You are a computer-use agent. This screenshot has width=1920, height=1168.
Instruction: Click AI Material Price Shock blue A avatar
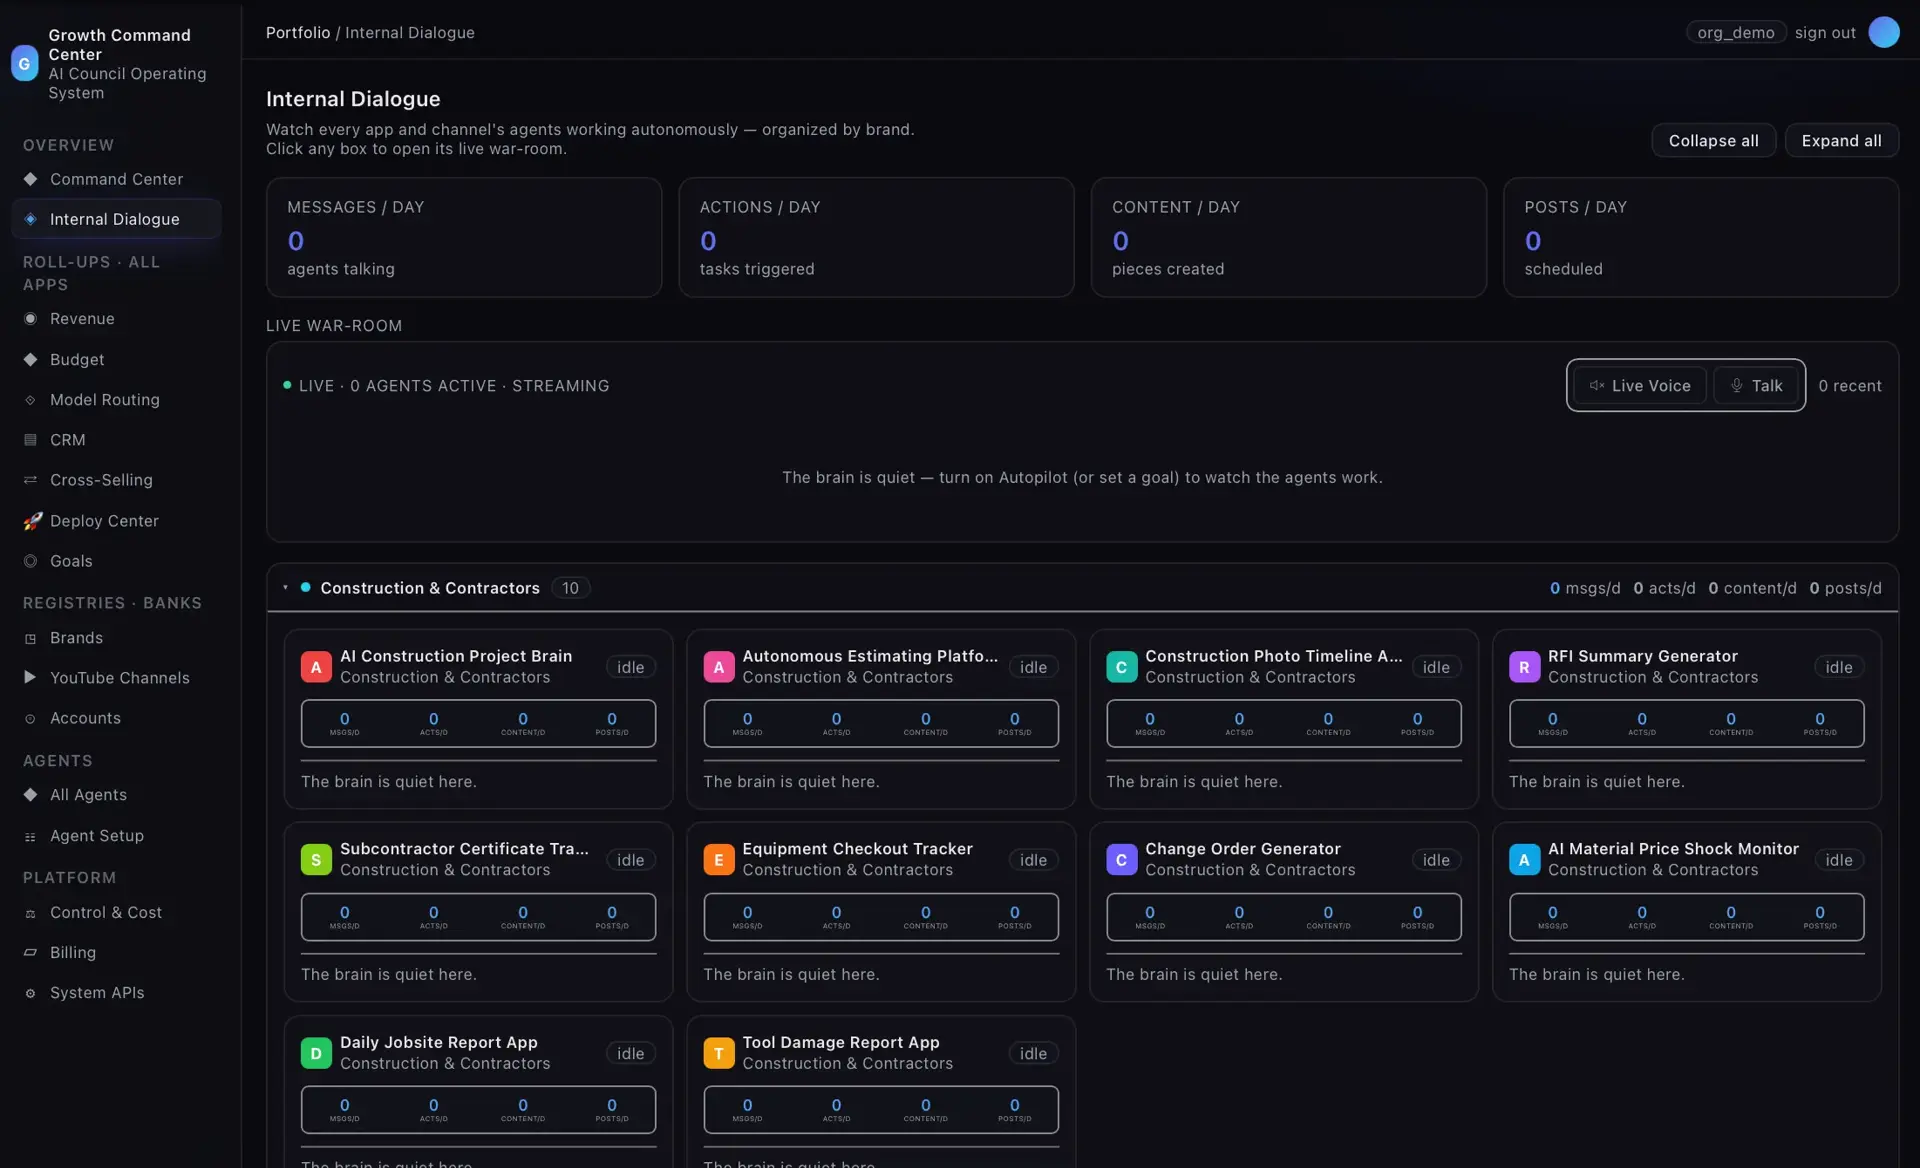tap(1524, 860)
